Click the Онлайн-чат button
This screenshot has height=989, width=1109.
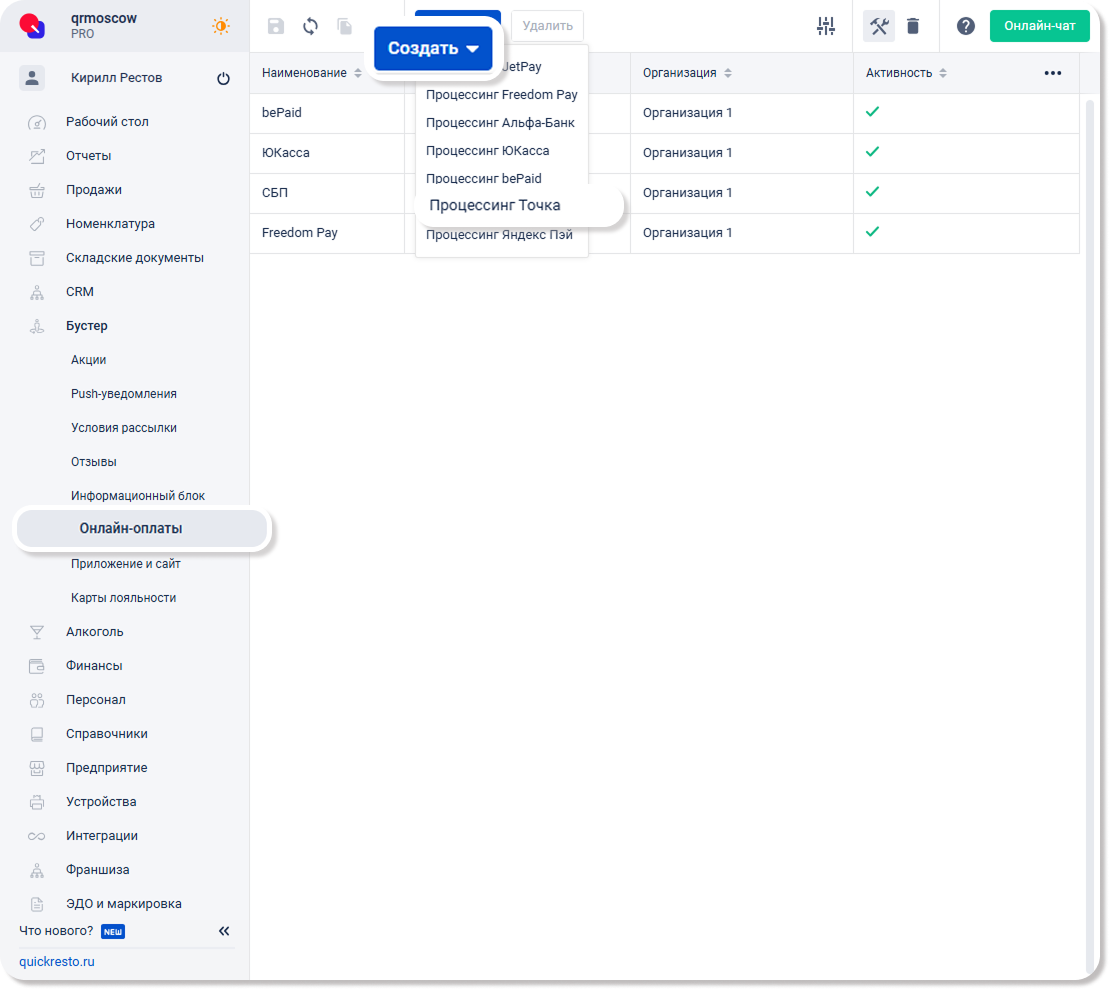[1039, 26]
